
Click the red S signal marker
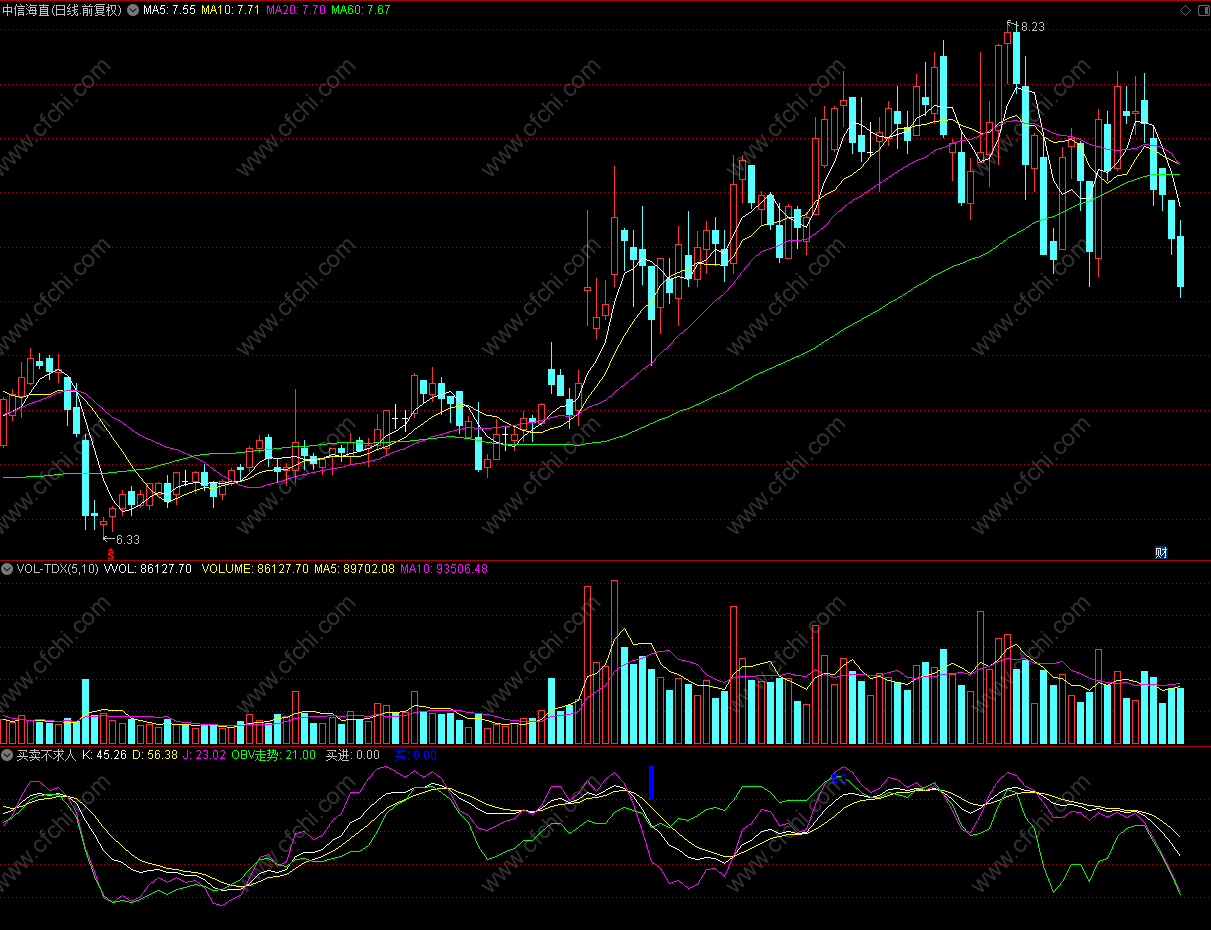[x=111, y=552]
